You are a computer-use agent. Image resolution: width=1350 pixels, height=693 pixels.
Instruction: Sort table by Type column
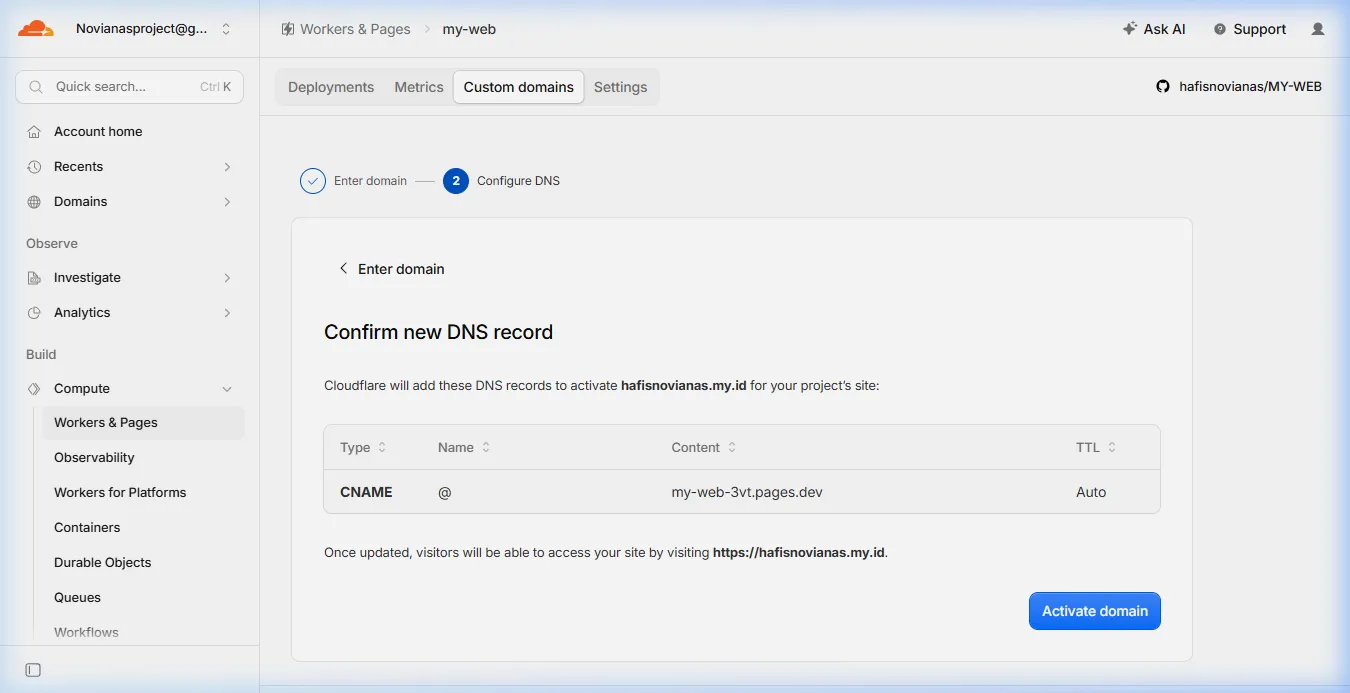[x=363, y=447]
